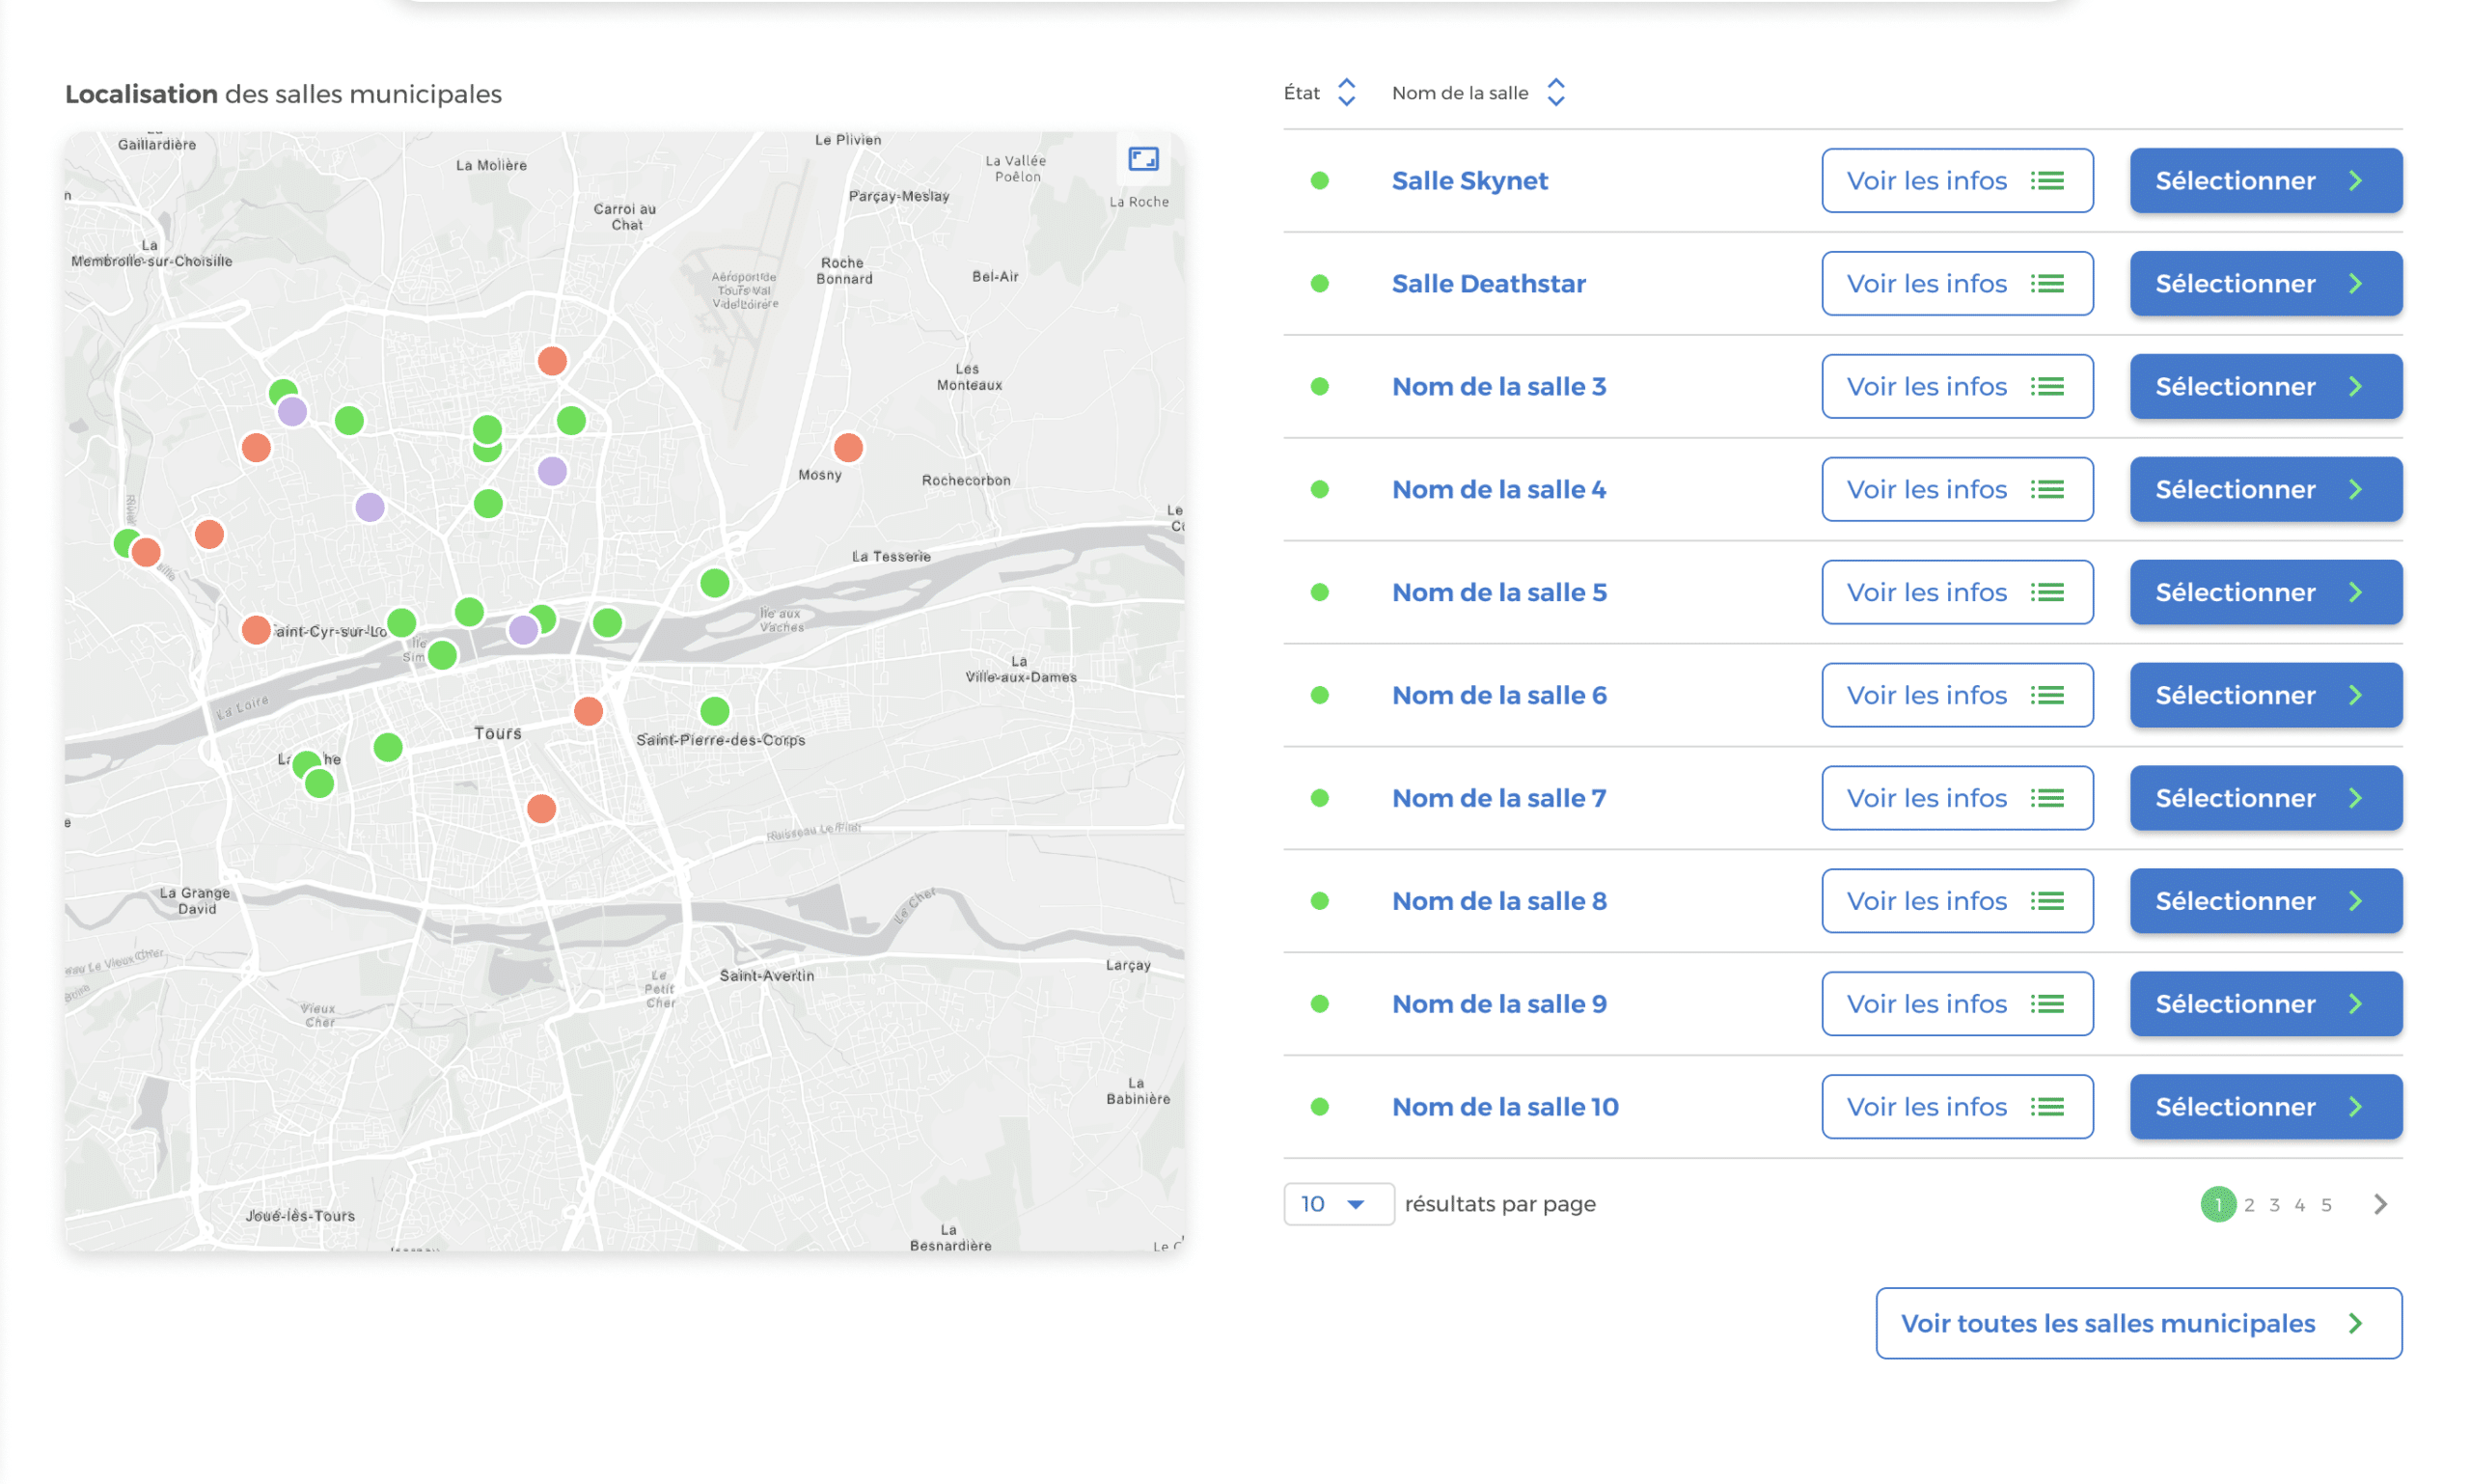
Task: Click the orange marker near Mosny
Action: [x=848, y=447]
